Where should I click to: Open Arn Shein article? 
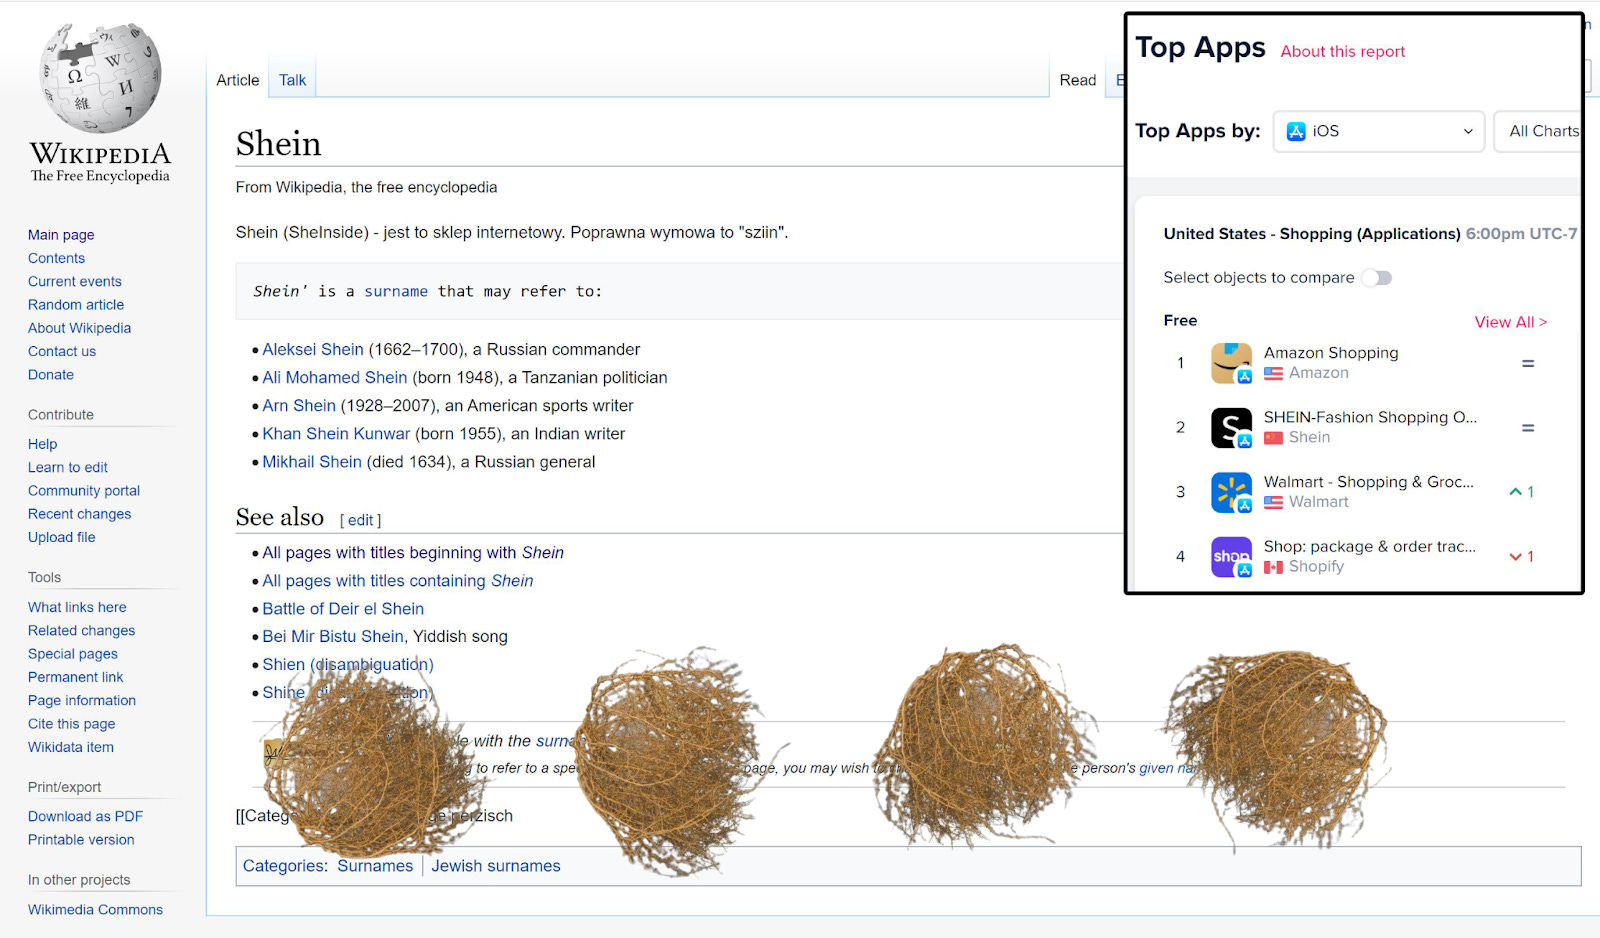point(299,405)
